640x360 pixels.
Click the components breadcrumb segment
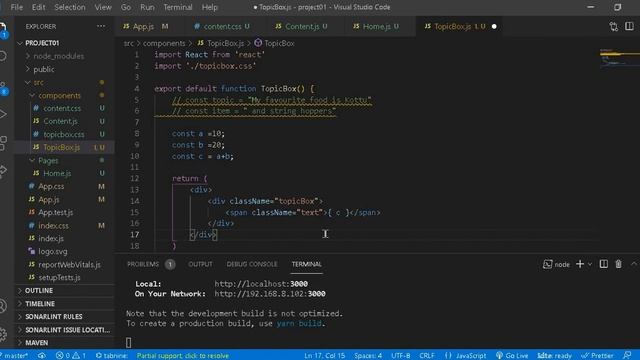point(164,43)
